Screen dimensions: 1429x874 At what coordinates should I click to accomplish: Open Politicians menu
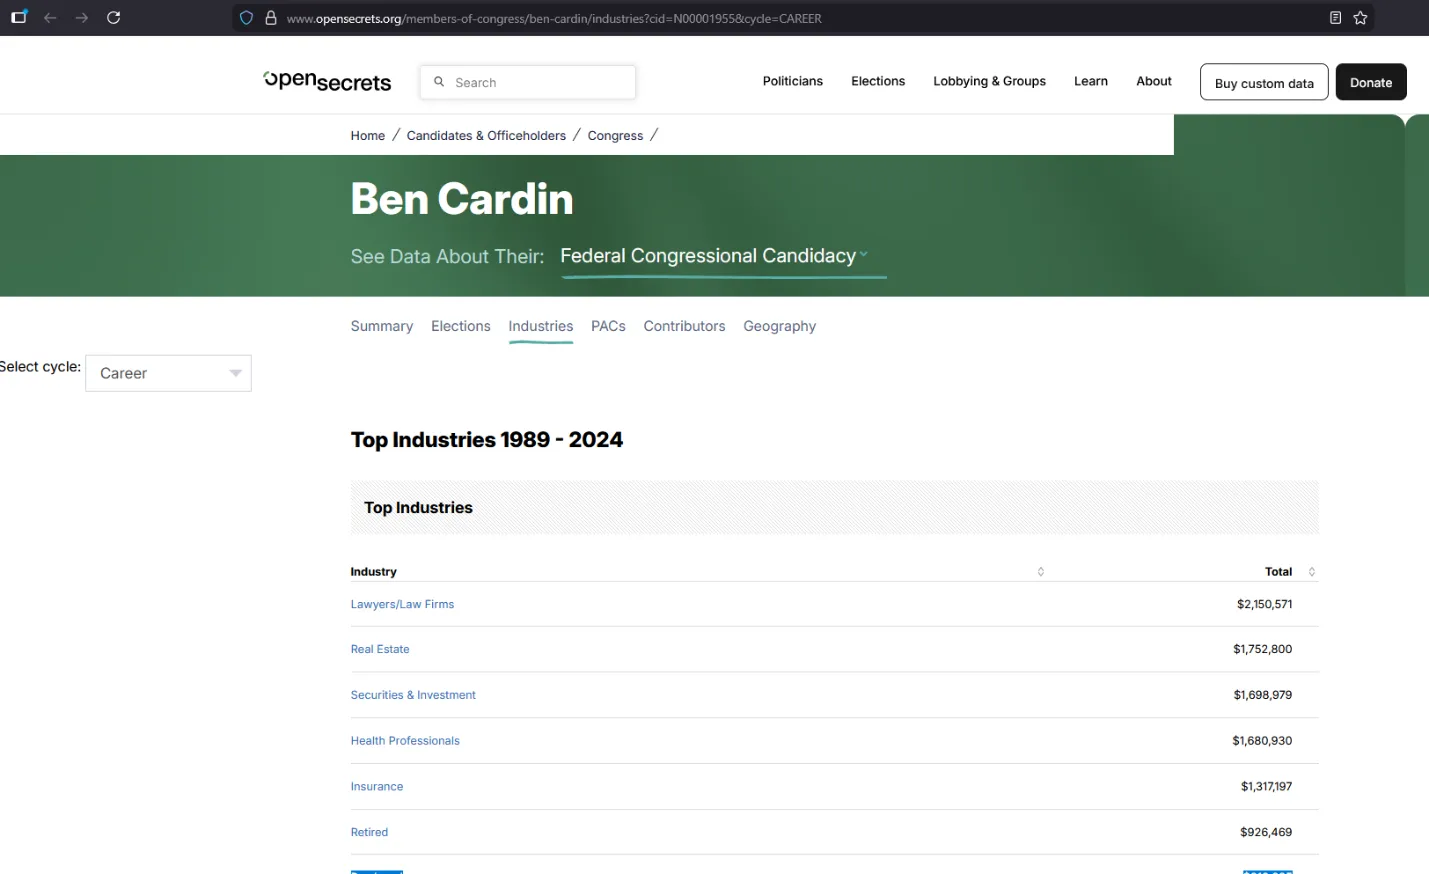click(x=793, y=81)
